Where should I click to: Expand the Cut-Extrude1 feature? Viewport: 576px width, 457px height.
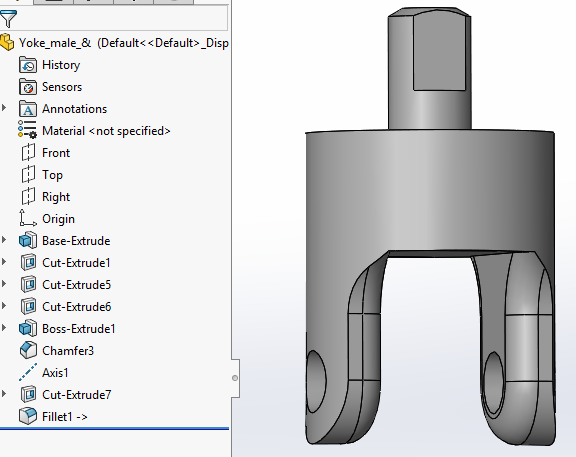[4, 262]
